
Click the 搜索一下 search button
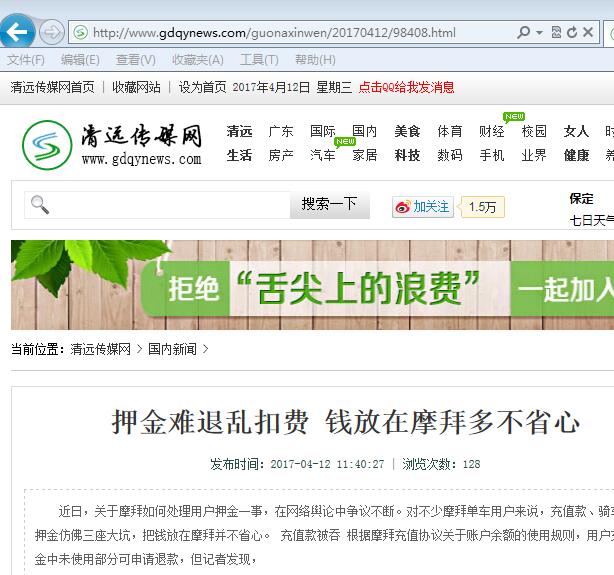click(x=329, y=205)
